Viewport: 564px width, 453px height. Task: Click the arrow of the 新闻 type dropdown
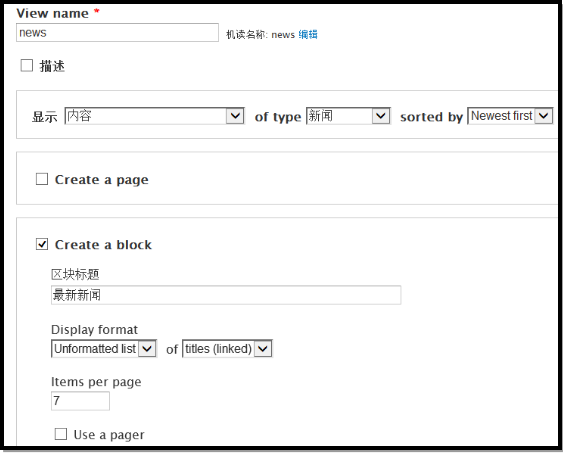coord(381,116)
